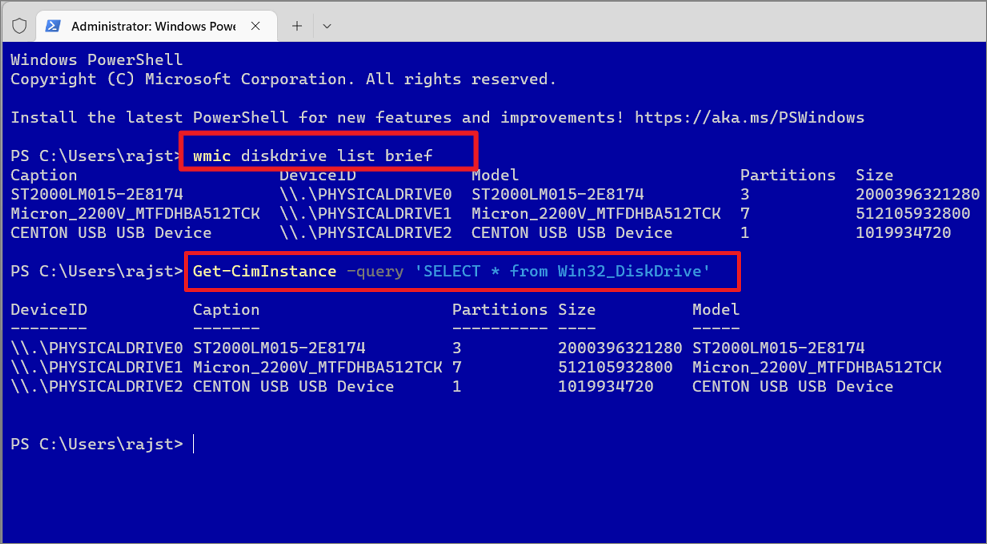The image size is (987, 544).
Task: Click the shield icon in the title bar
Action: pyautogui.click(x=20, y=26)
